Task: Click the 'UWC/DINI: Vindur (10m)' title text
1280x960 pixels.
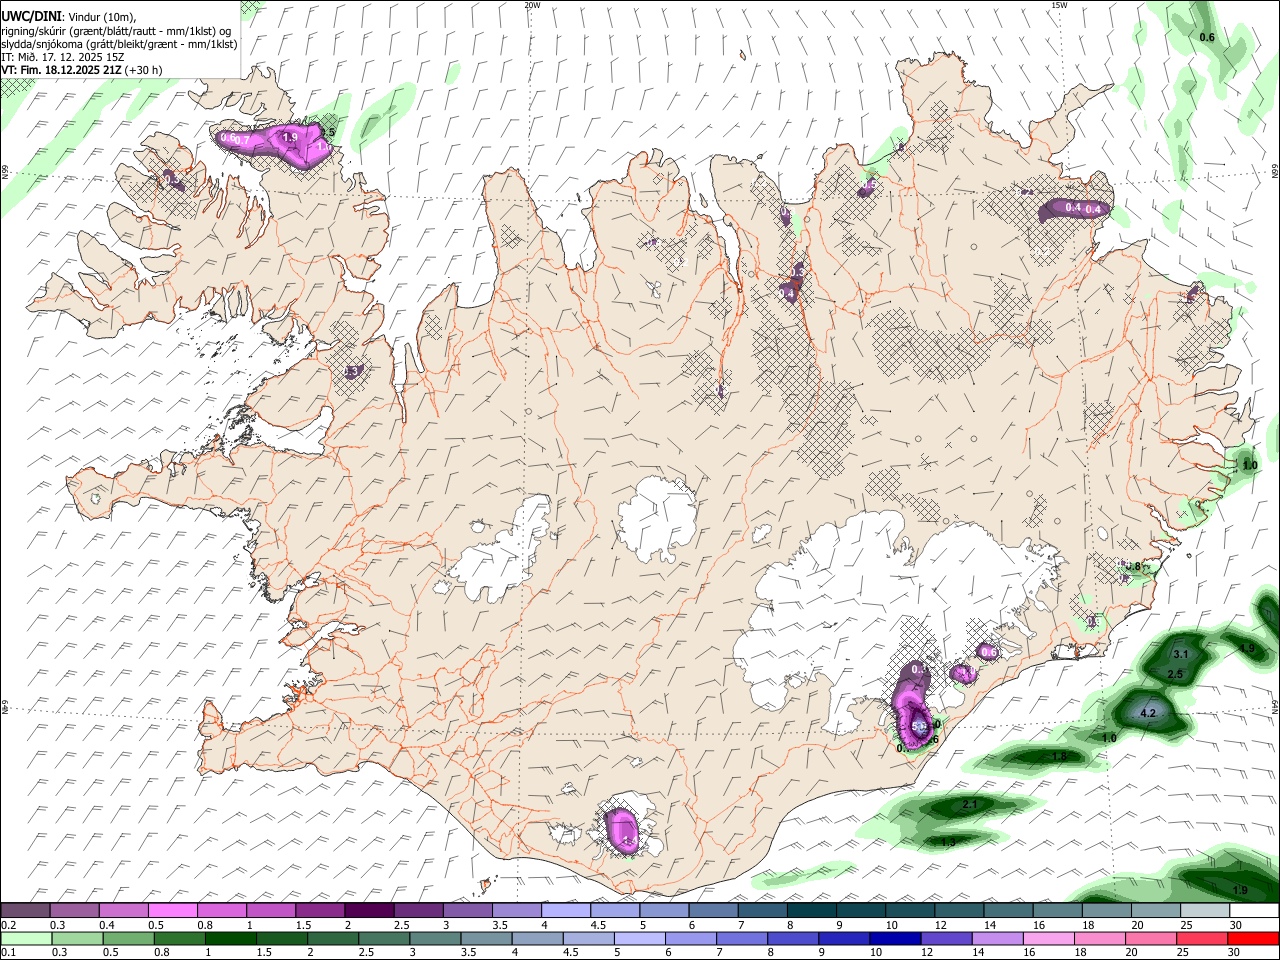Action: tap(69, 17)
